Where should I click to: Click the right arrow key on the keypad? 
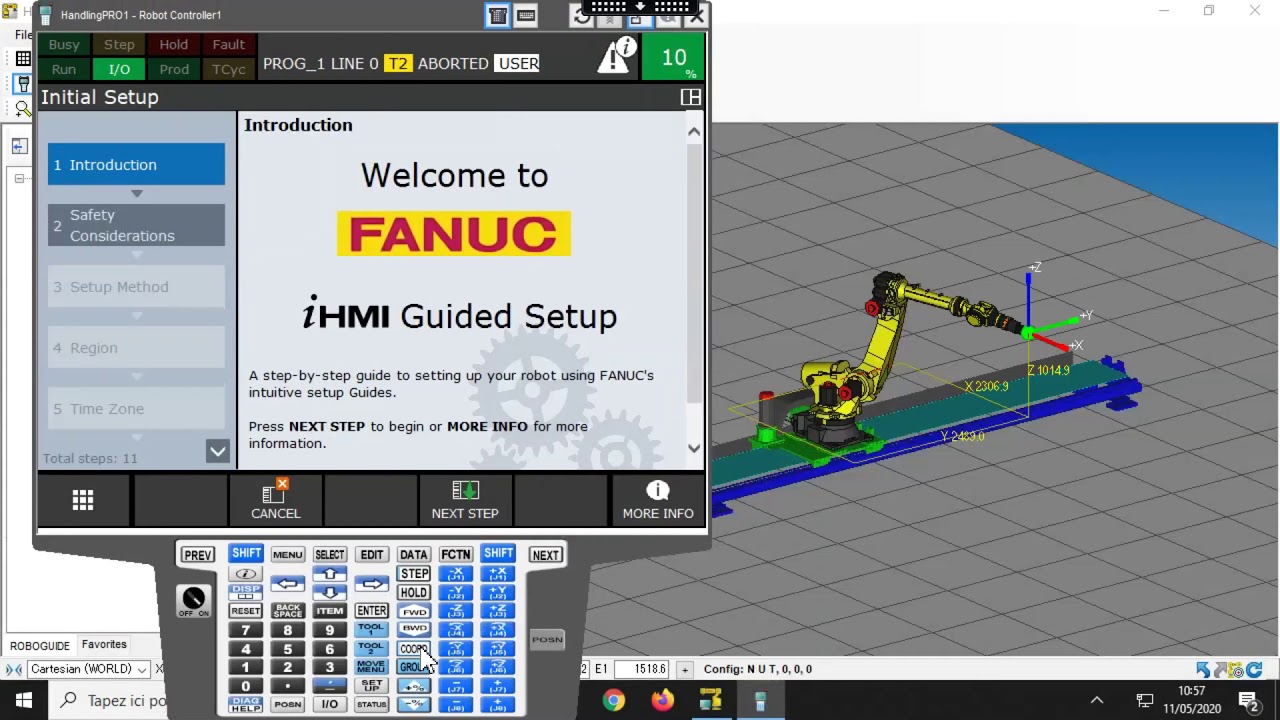point(371,583)
